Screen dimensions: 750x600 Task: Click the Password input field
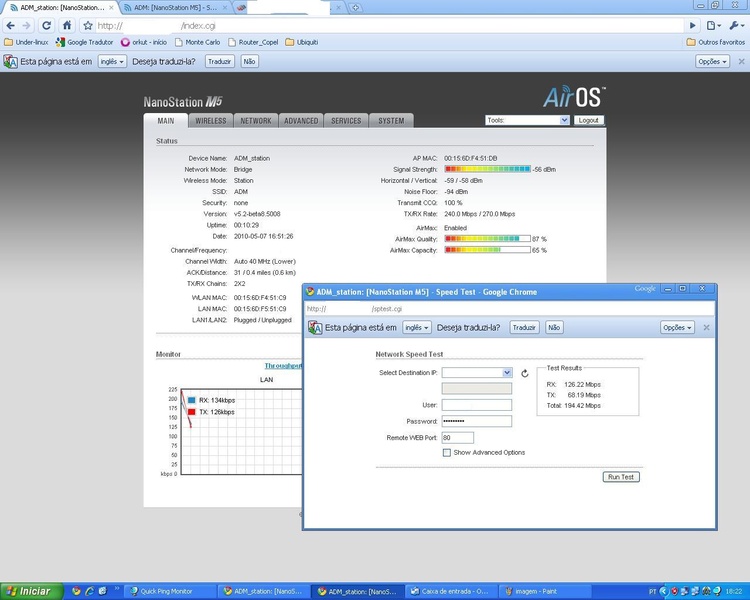[x=477, y=421]
